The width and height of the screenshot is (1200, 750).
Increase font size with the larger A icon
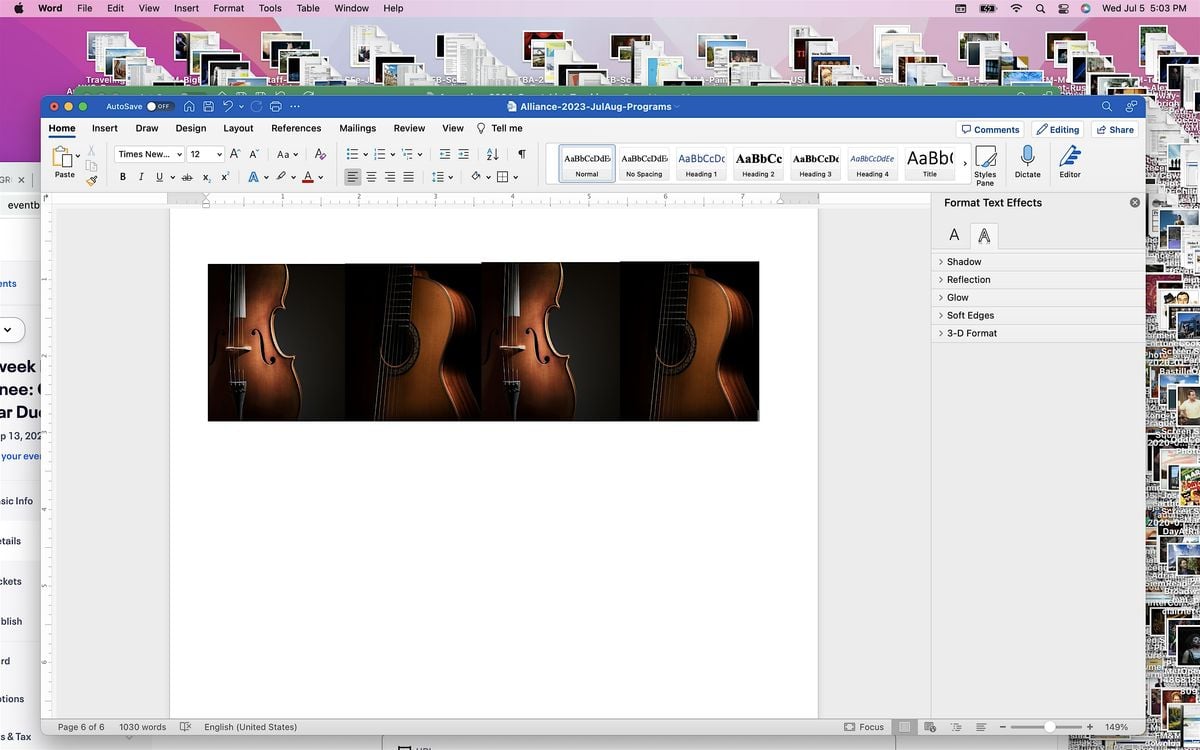pyautogui.click(x=235, y=154)
